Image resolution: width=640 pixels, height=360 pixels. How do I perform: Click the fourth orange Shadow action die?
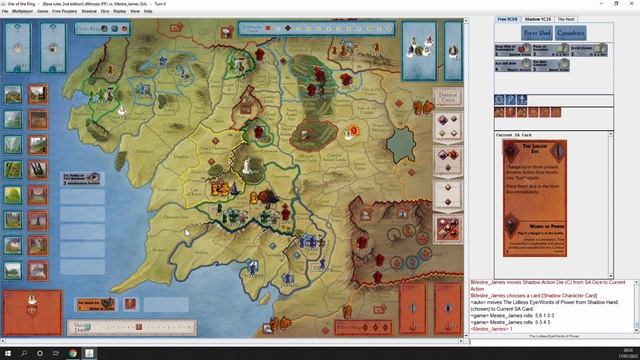point(533,112)
